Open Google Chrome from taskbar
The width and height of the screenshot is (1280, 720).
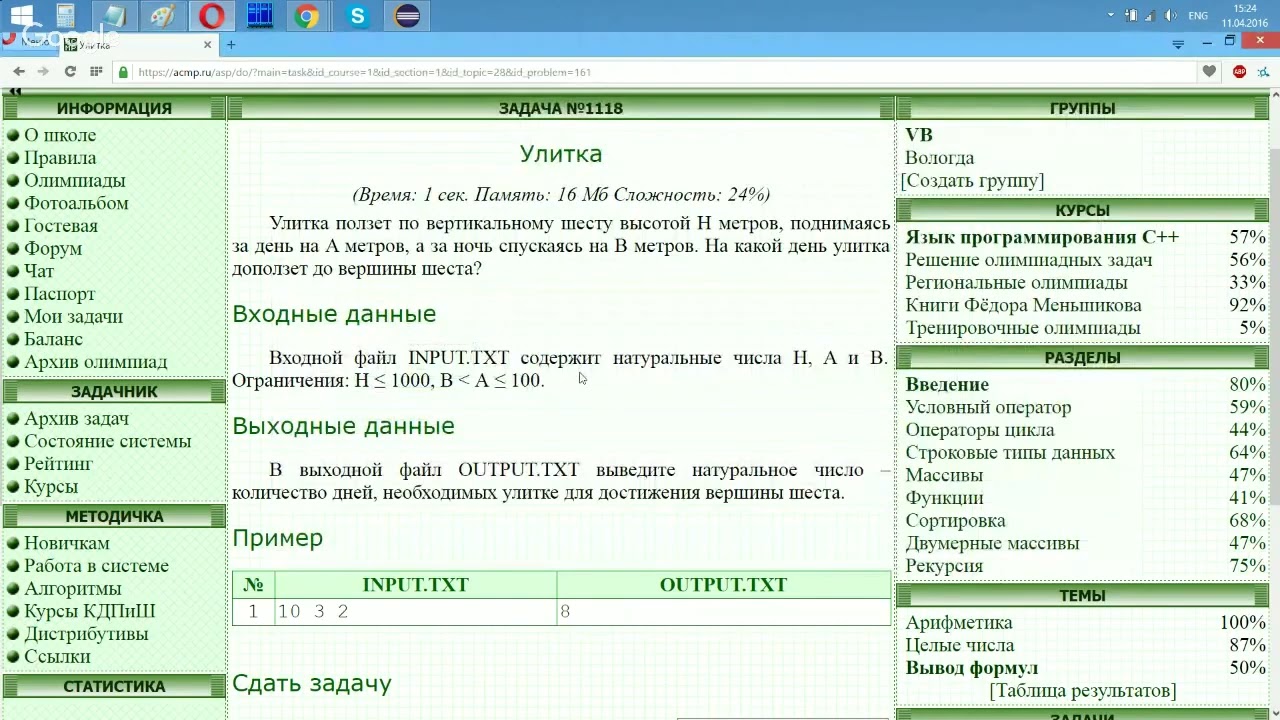coord(307,15)
